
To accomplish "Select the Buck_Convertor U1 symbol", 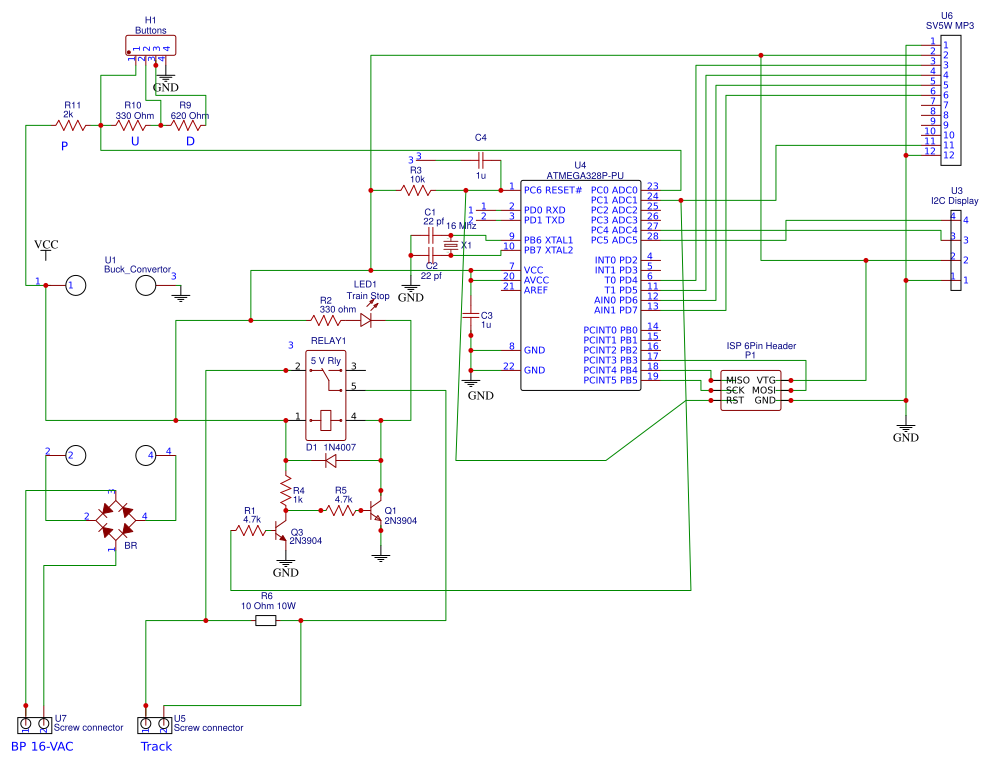I will 147,283.
